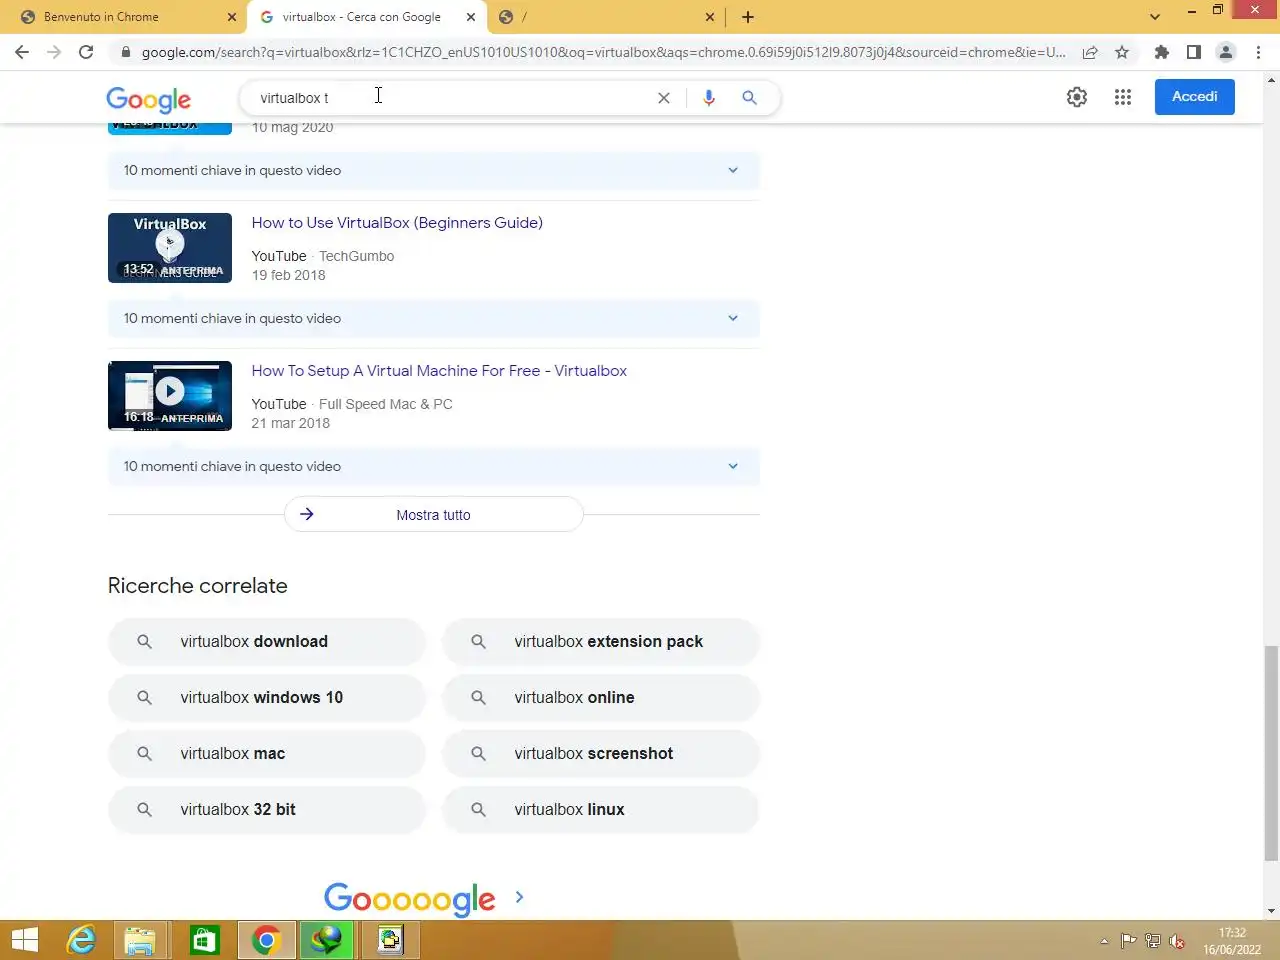Submit search with the magnifier icon
This screenshot has height=960, width=1280.
(x=749, y=98)
